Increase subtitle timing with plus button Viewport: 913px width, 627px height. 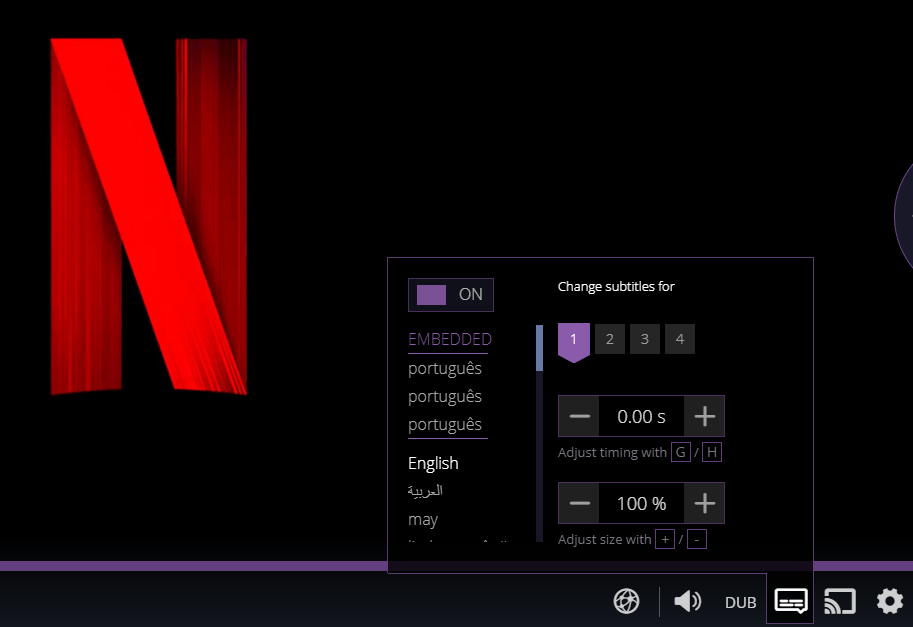(705, 416)
